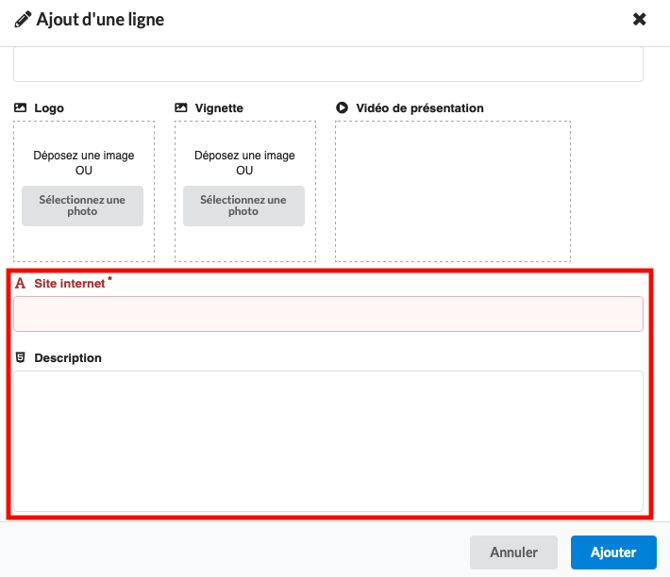This screenshot has width=670, height=577.
Task: Click the Annuler button
Action: pos(514,552)
